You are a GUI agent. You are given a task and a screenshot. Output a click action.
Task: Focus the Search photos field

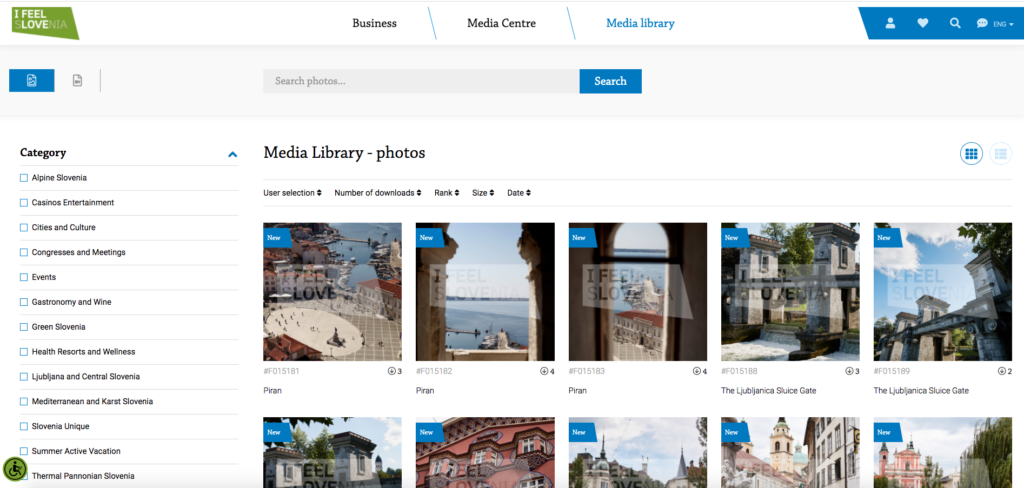pos(421,81)
